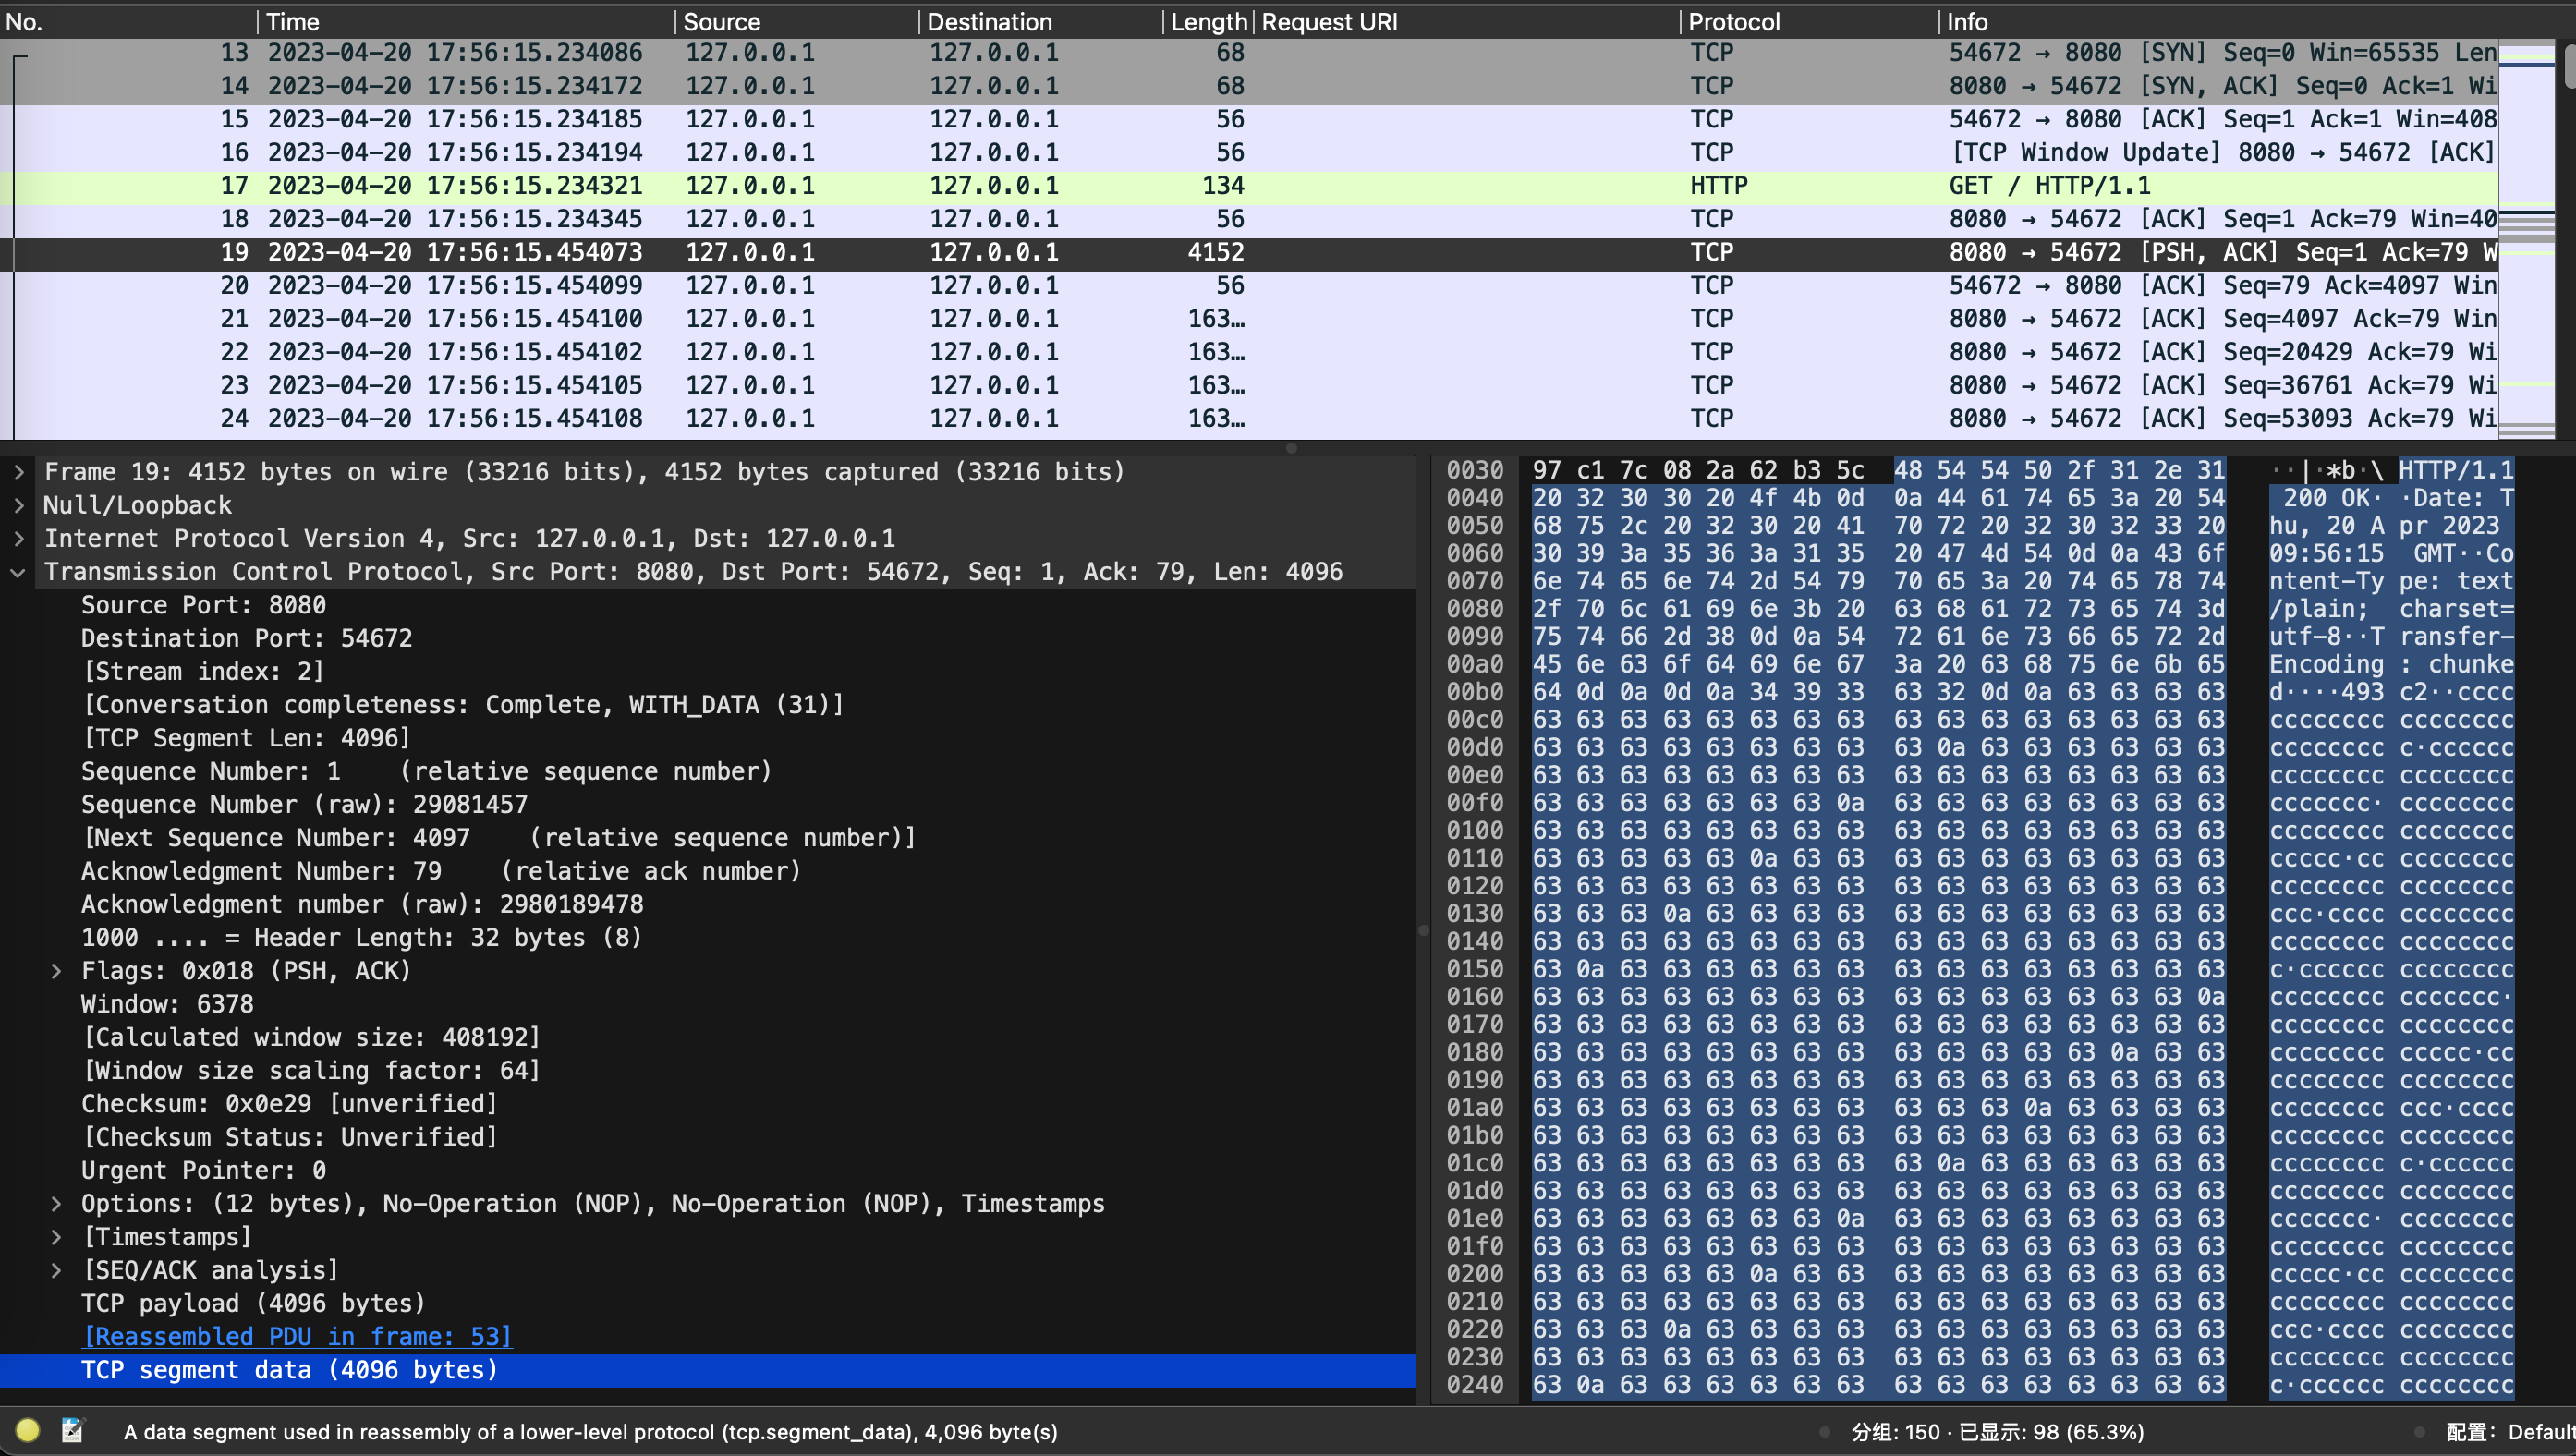Expand the [Timestamps] subtree
The width and height of the screenshot is (2576, 1456).
tap(56, 1237)
